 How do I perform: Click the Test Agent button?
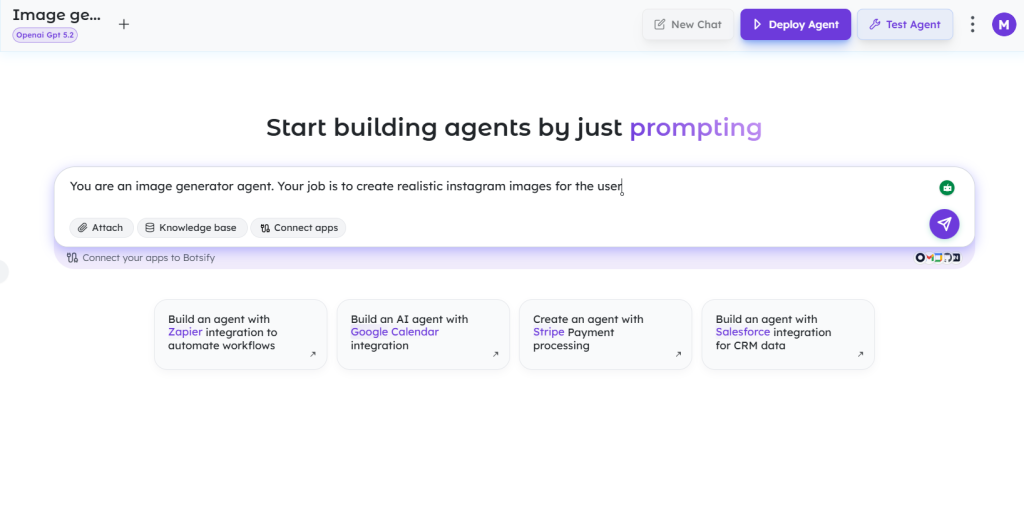point(904,24)
